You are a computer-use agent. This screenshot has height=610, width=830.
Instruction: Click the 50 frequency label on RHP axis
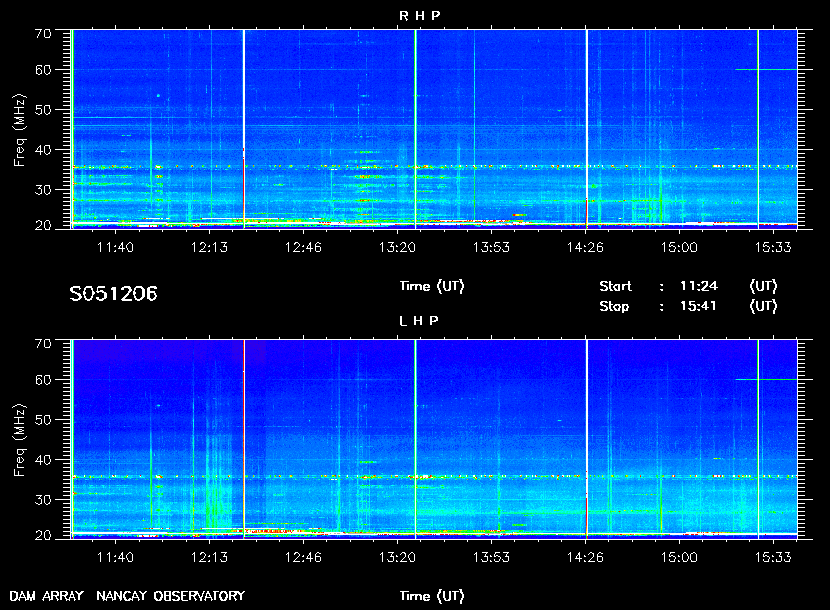43,110
